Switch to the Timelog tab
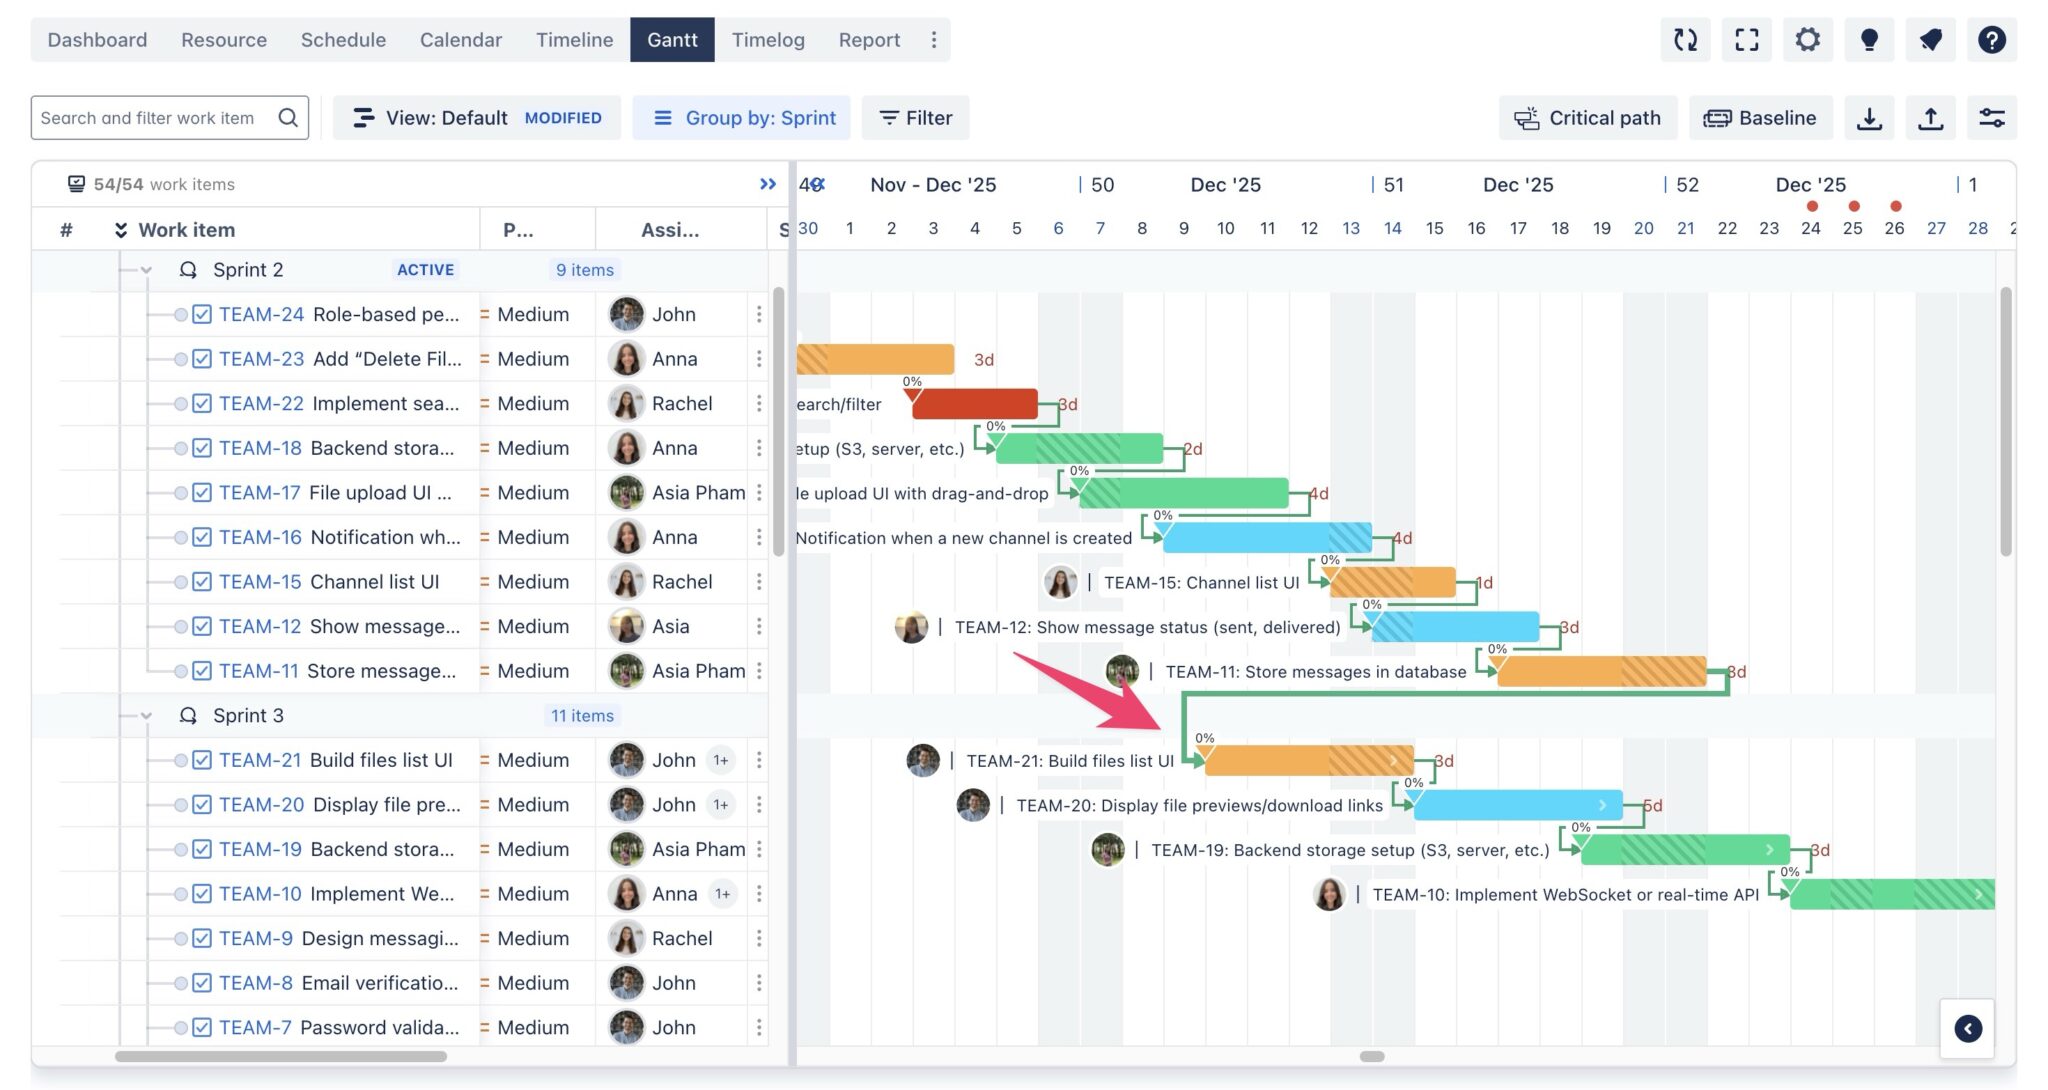The image size is (2048, 1090). [768, 40]
